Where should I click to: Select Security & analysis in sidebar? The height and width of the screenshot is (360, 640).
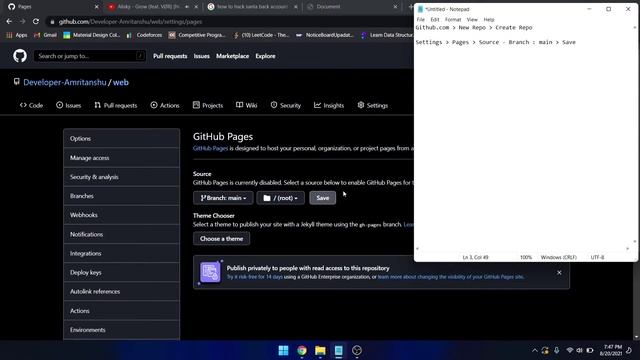(121, 177)
